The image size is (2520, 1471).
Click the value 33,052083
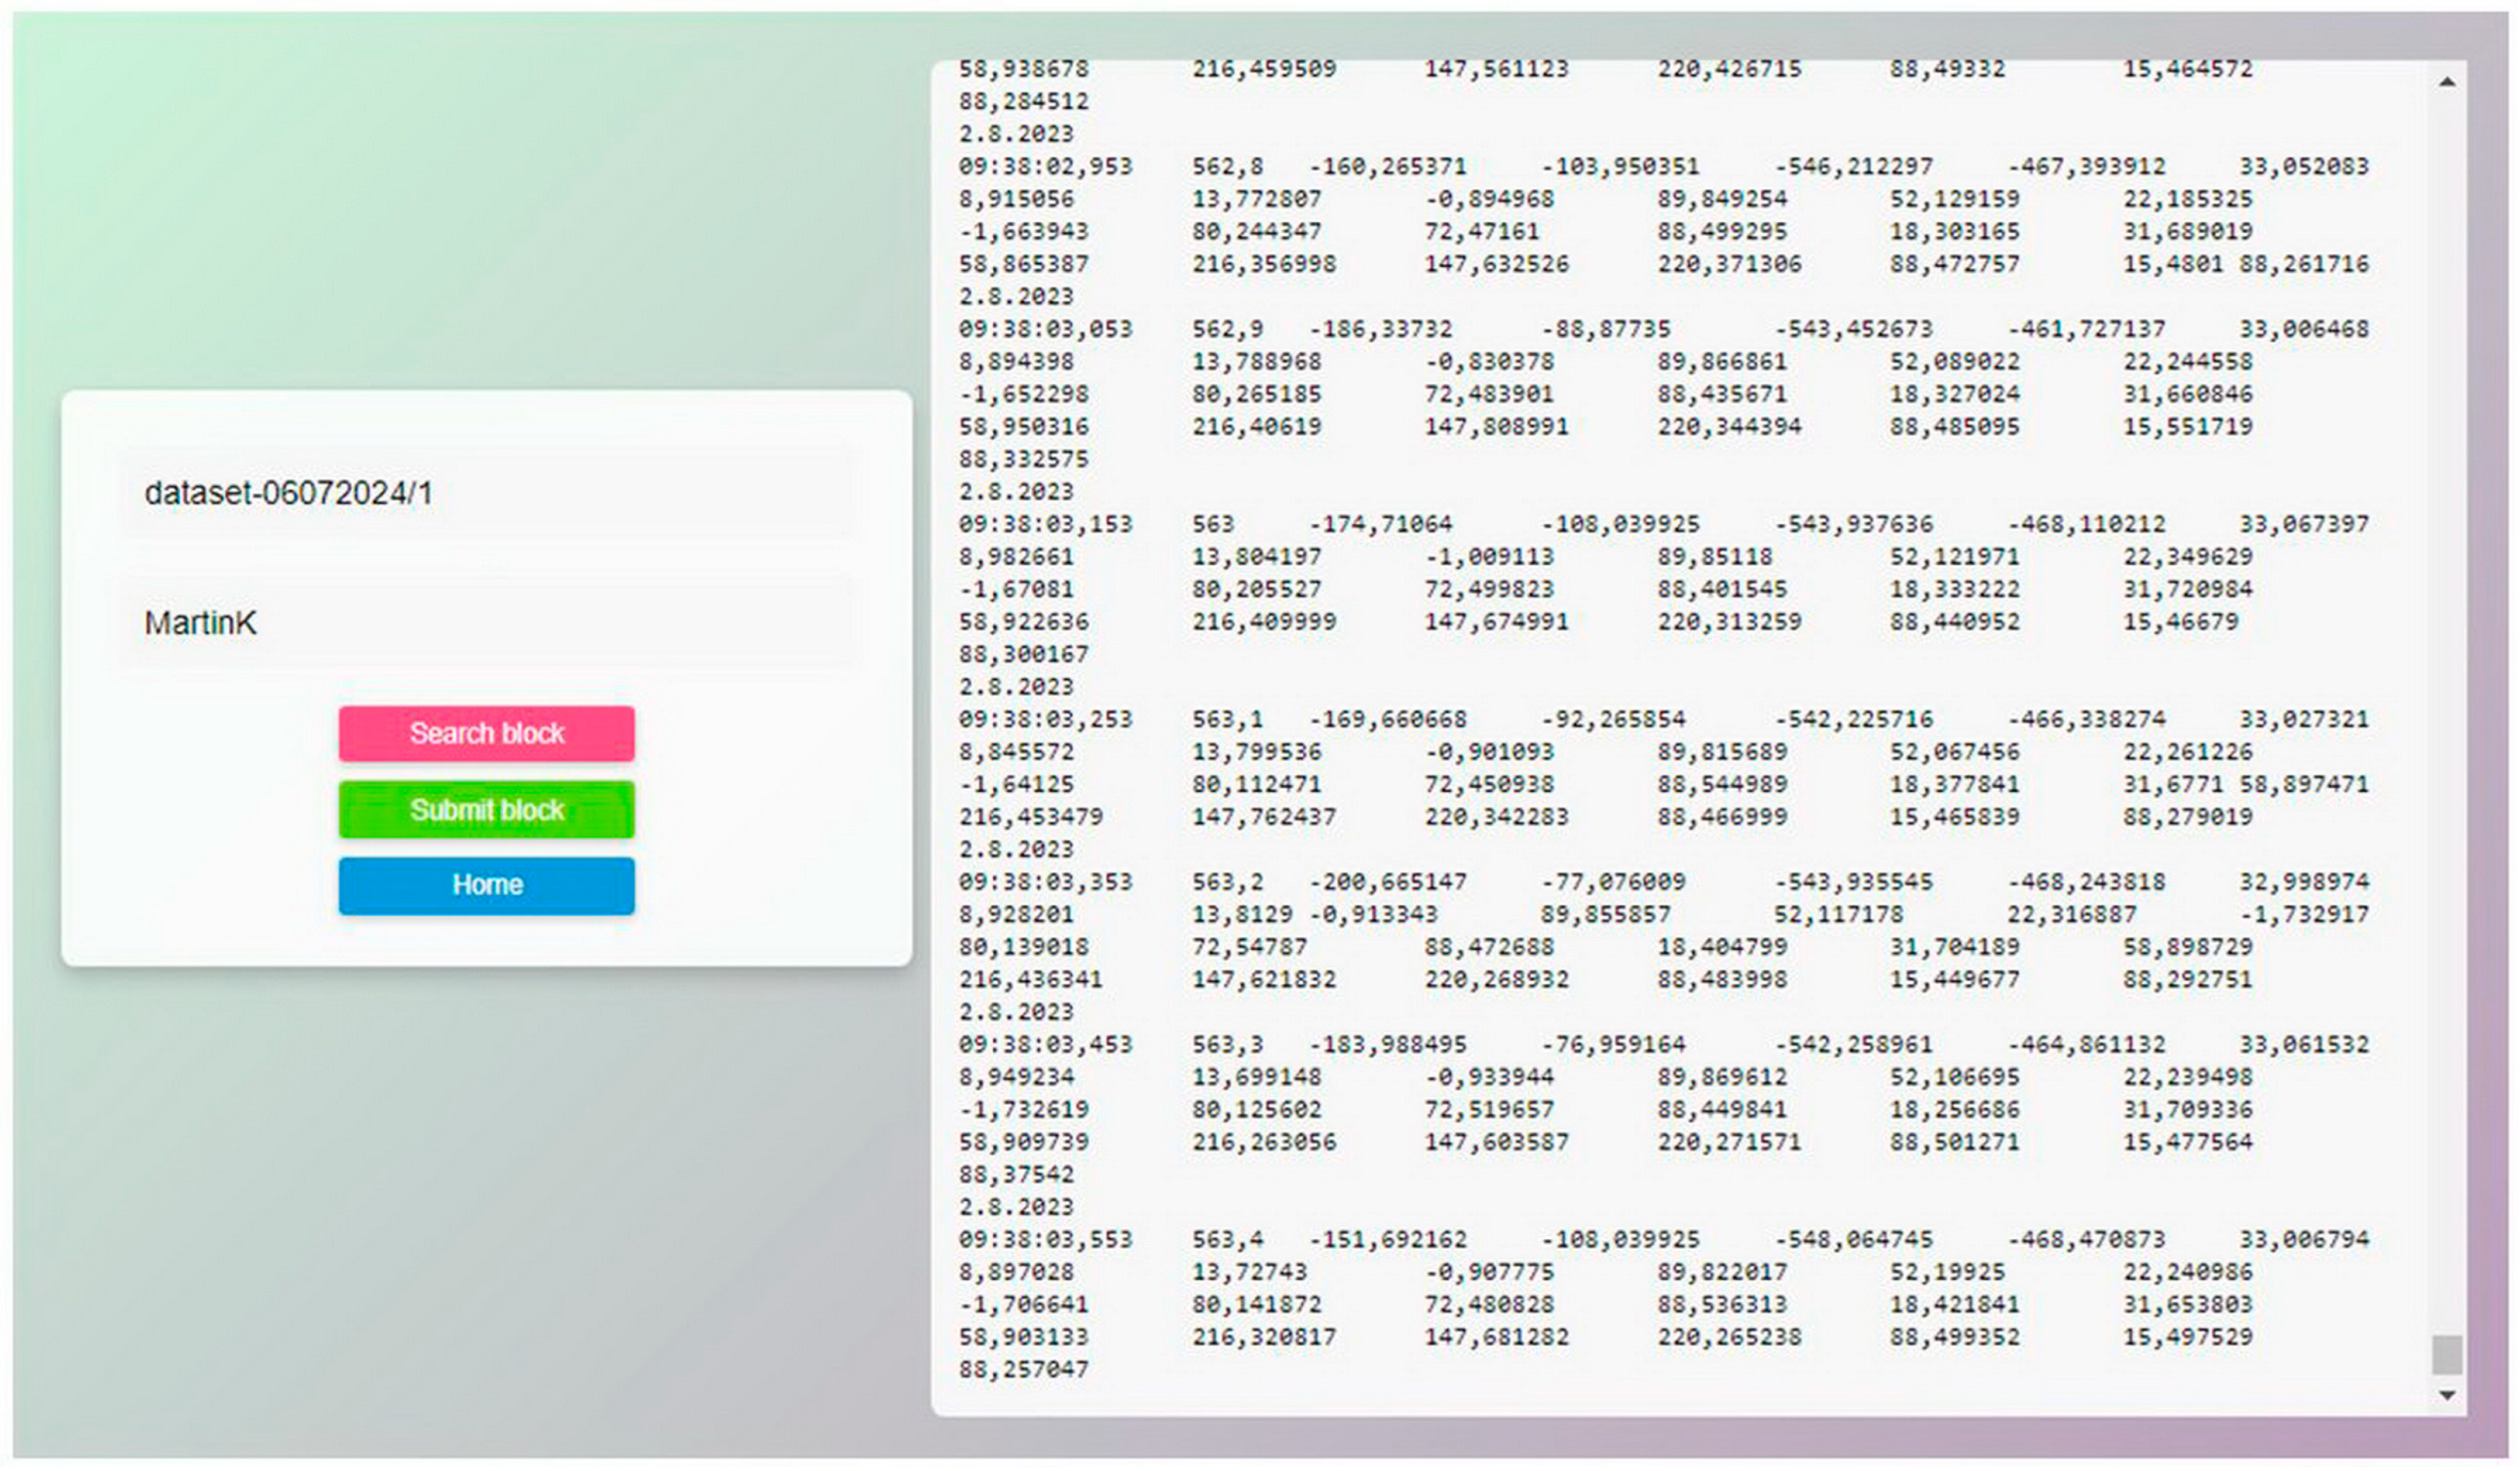click(2303, 166)
